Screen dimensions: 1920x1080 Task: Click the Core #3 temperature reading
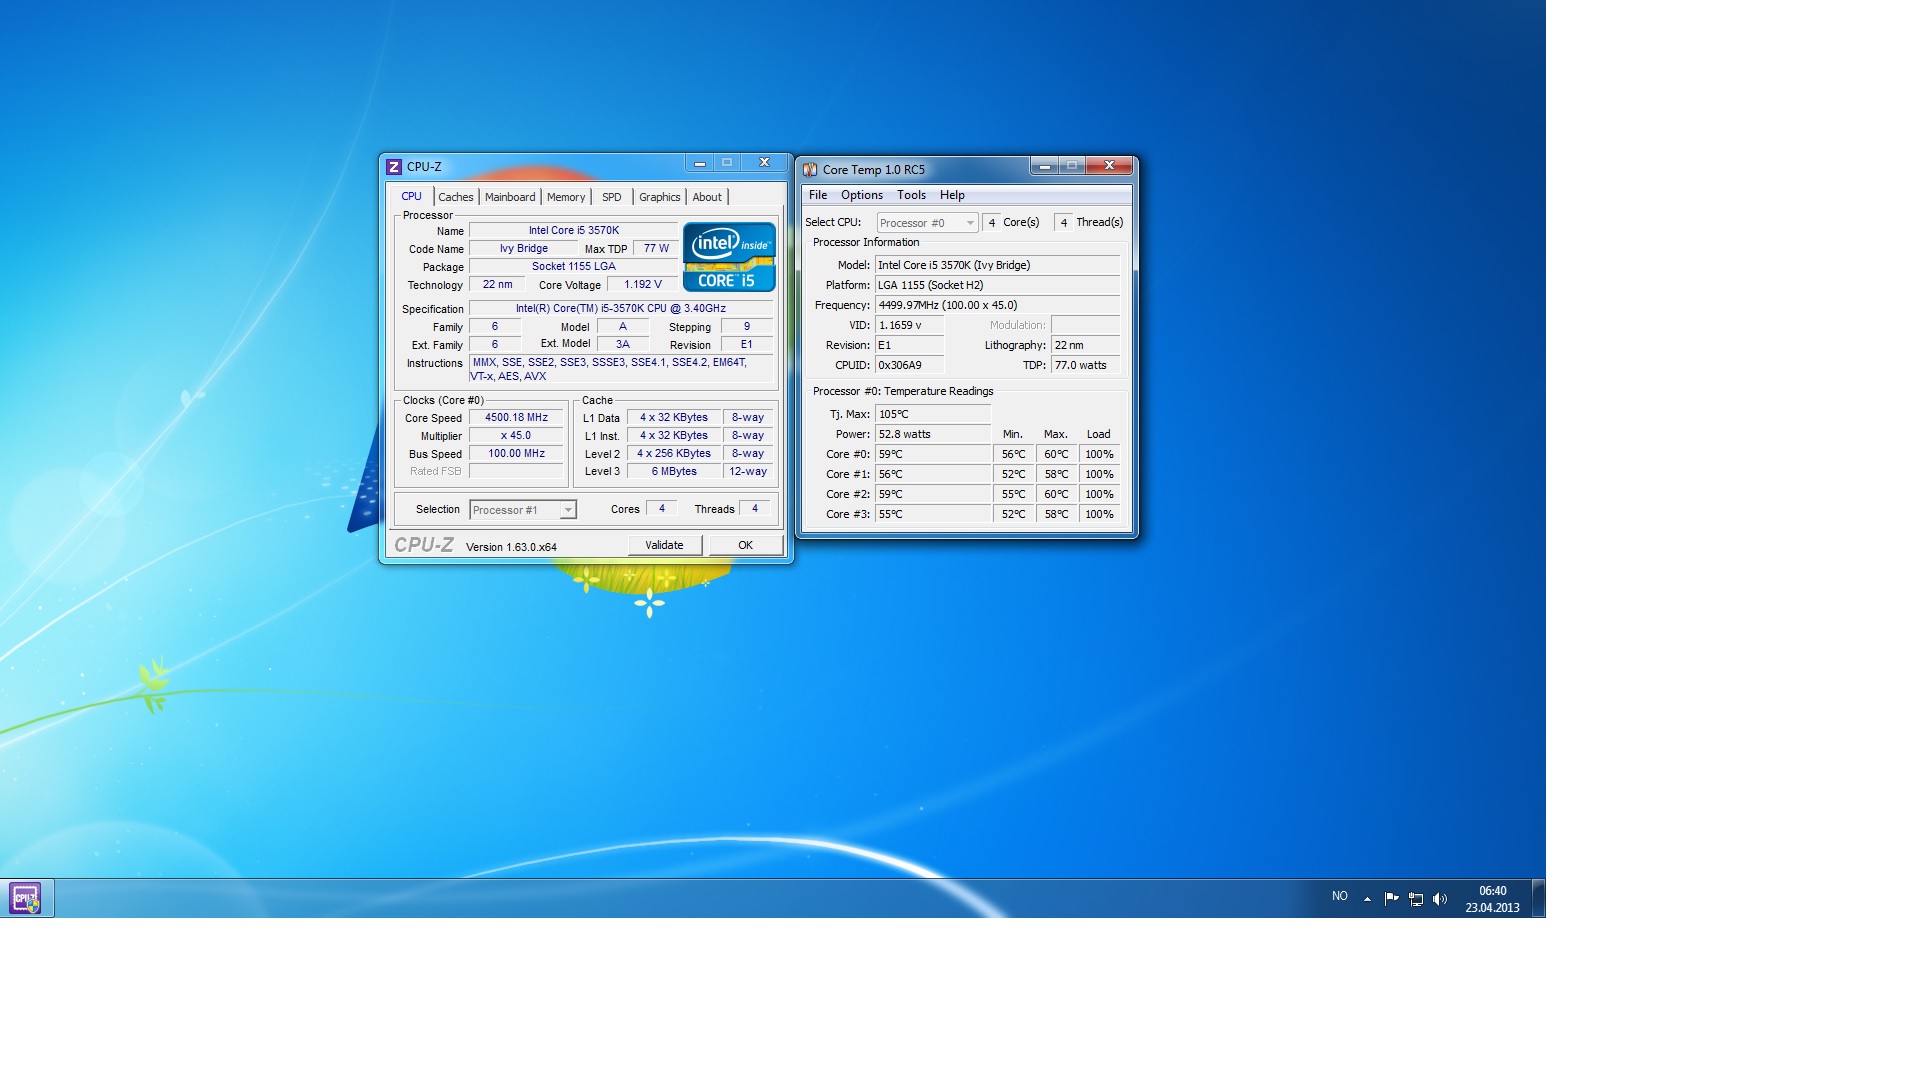point(933,515)
